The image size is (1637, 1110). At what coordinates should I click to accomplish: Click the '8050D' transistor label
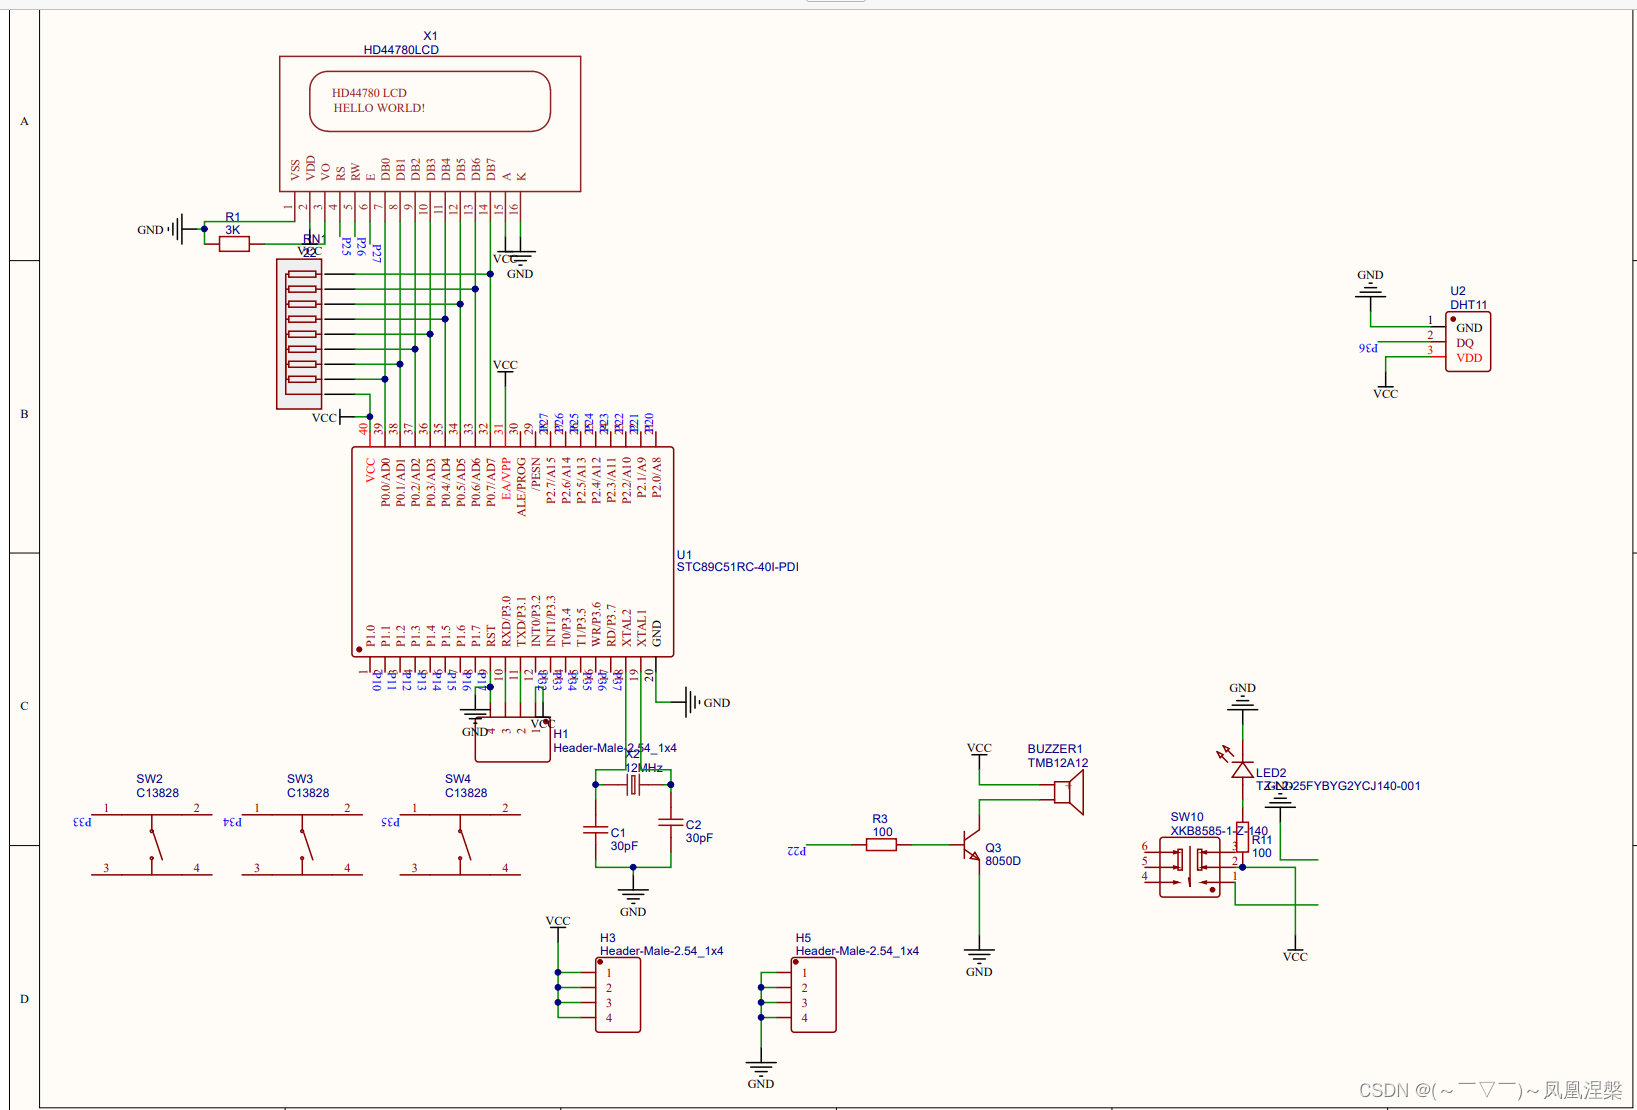coord(1003,861)
